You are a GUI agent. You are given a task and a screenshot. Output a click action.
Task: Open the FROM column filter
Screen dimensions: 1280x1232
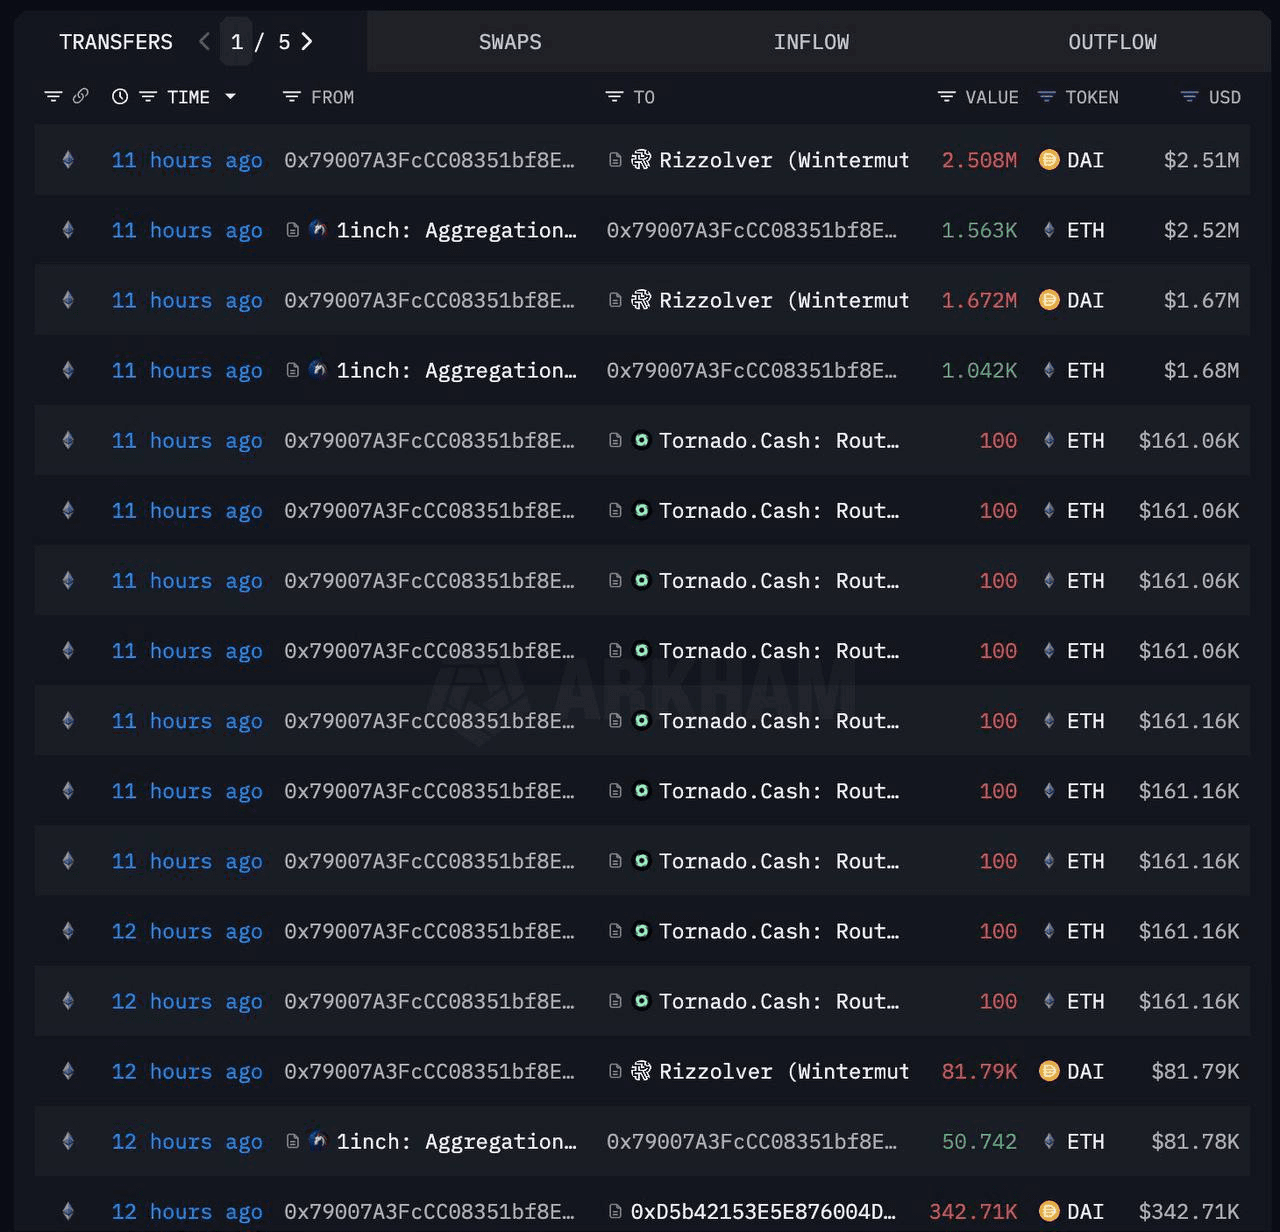(292, 97)
